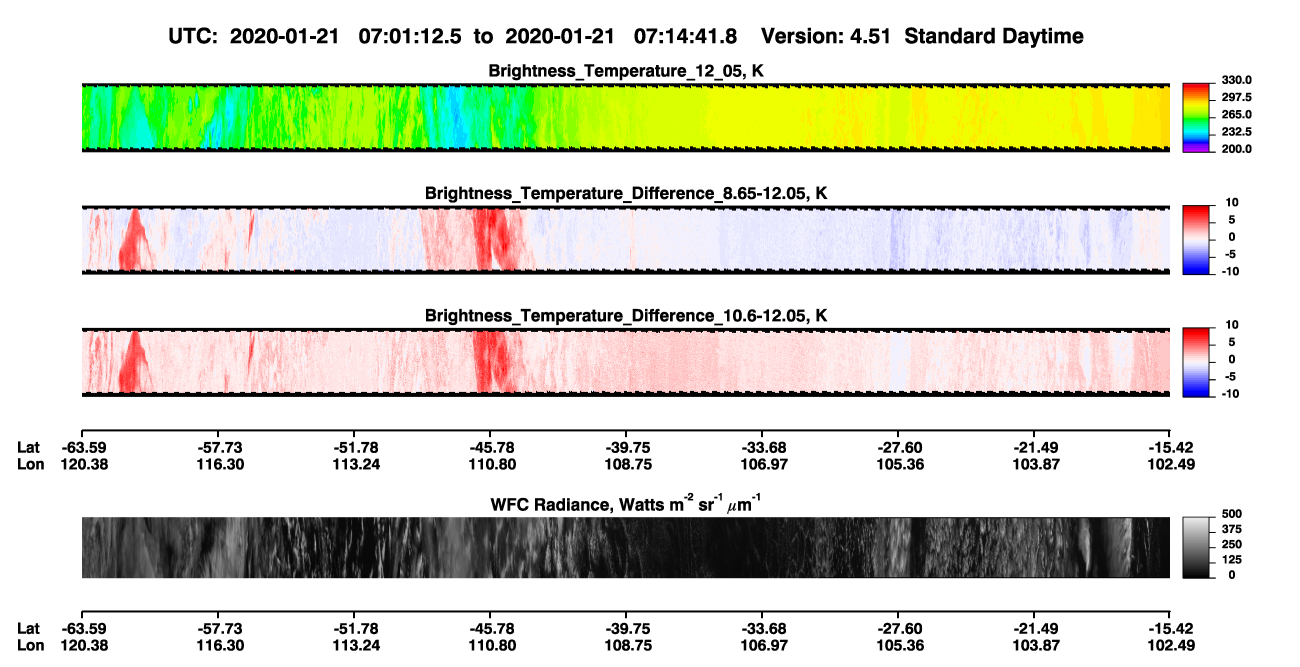Click the 250 tick on the WFC colorbar
The image size is (1300, 667).
click(1232, 543)
